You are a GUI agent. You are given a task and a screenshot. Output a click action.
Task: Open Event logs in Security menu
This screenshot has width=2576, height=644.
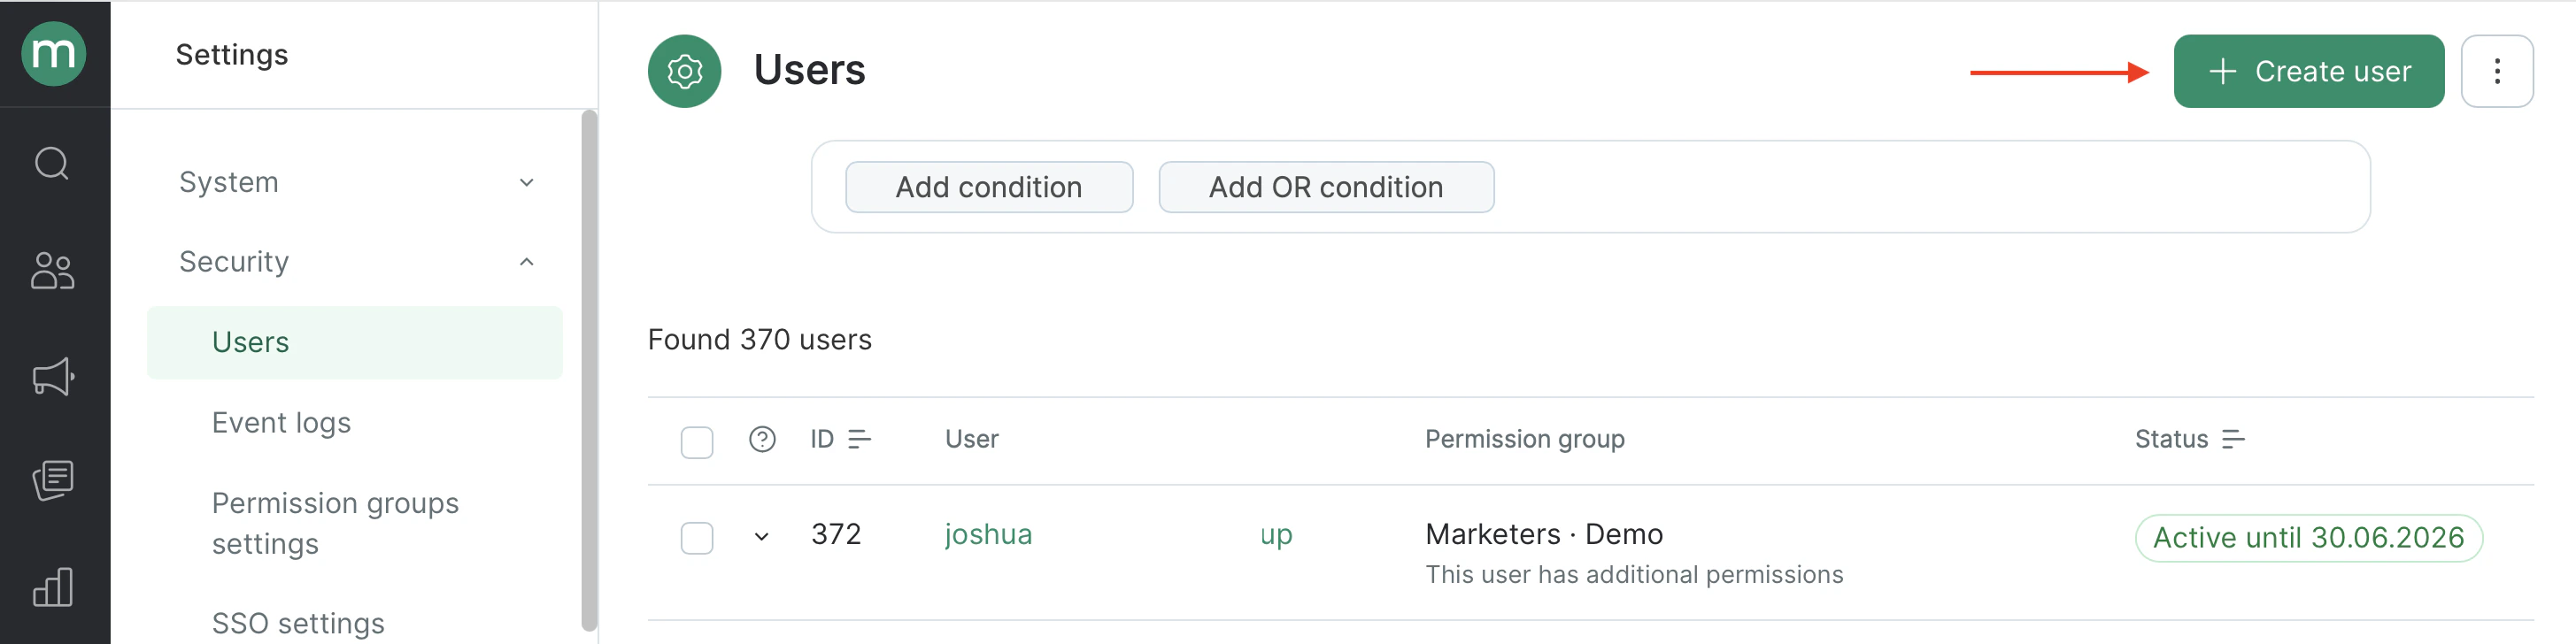point(281,423)
